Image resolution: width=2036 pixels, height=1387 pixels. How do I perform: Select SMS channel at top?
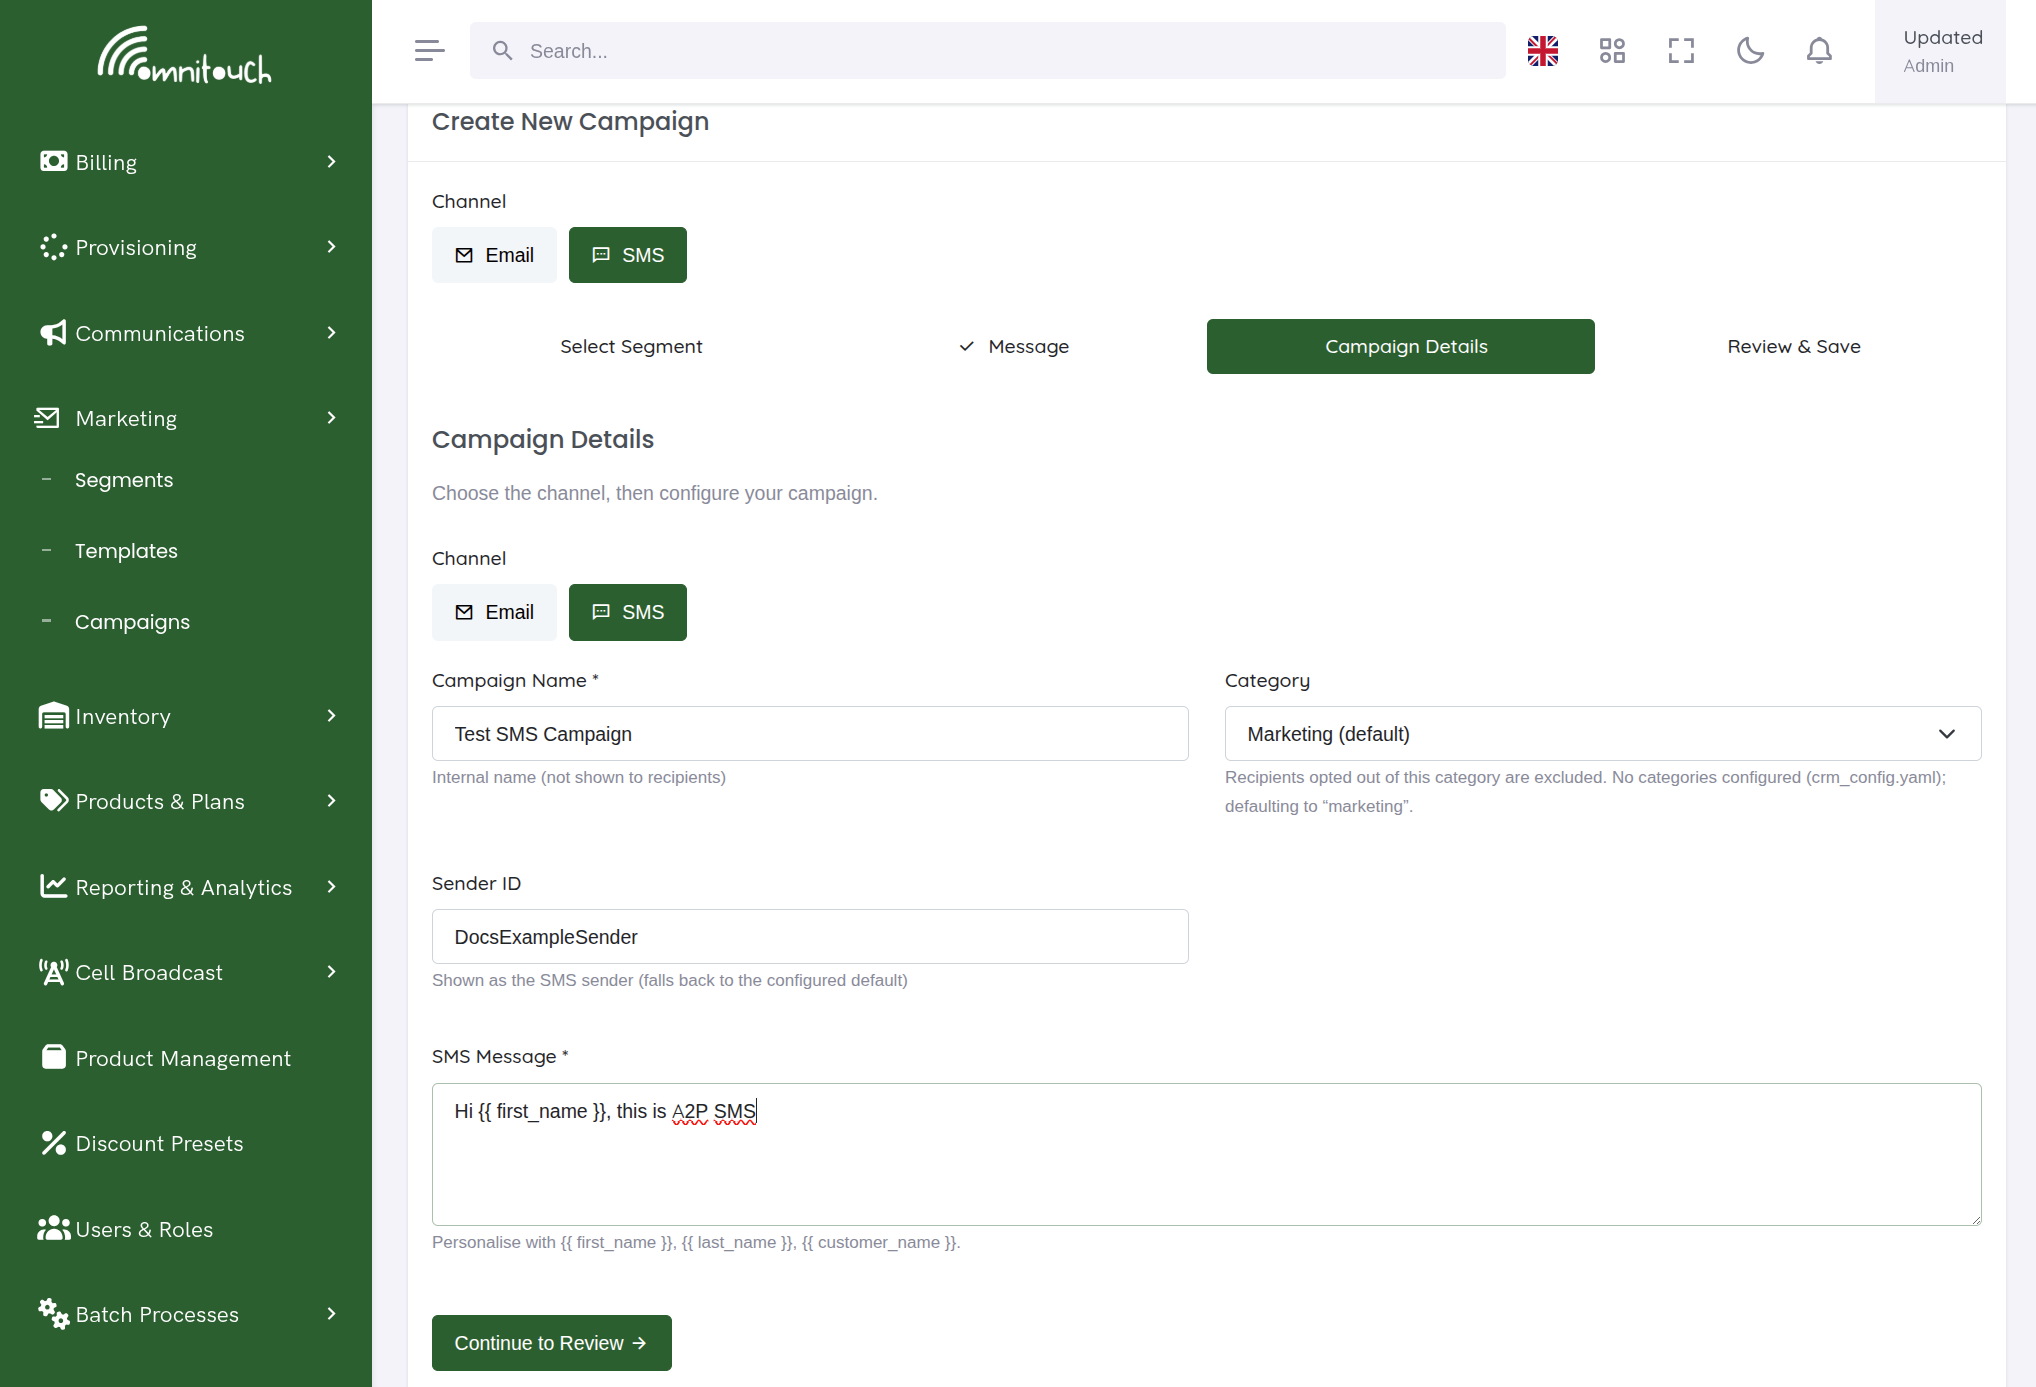pos(627,255)
